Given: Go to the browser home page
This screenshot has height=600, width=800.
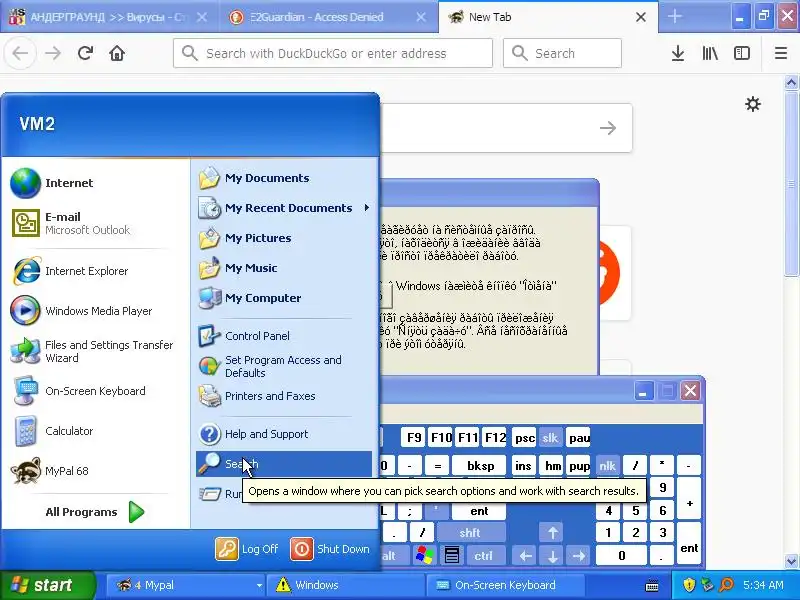Looking at the screenshot, I should [117, 53].
